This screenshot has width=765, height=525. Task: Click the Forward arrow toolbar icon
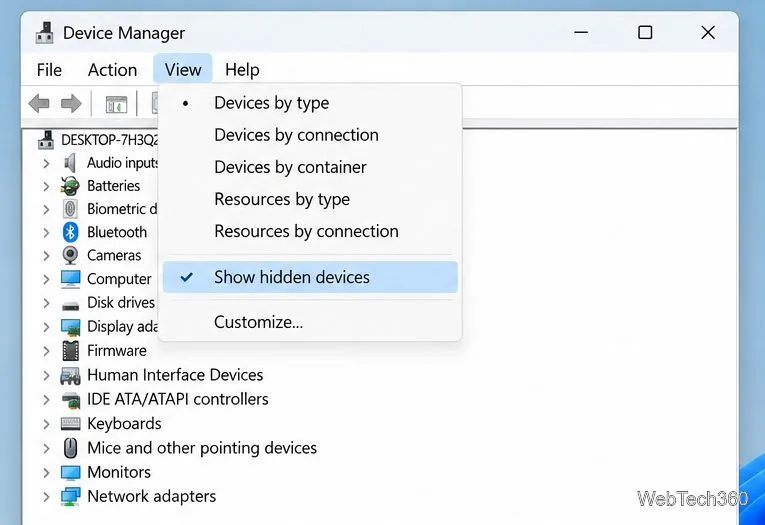coord(71,103)
